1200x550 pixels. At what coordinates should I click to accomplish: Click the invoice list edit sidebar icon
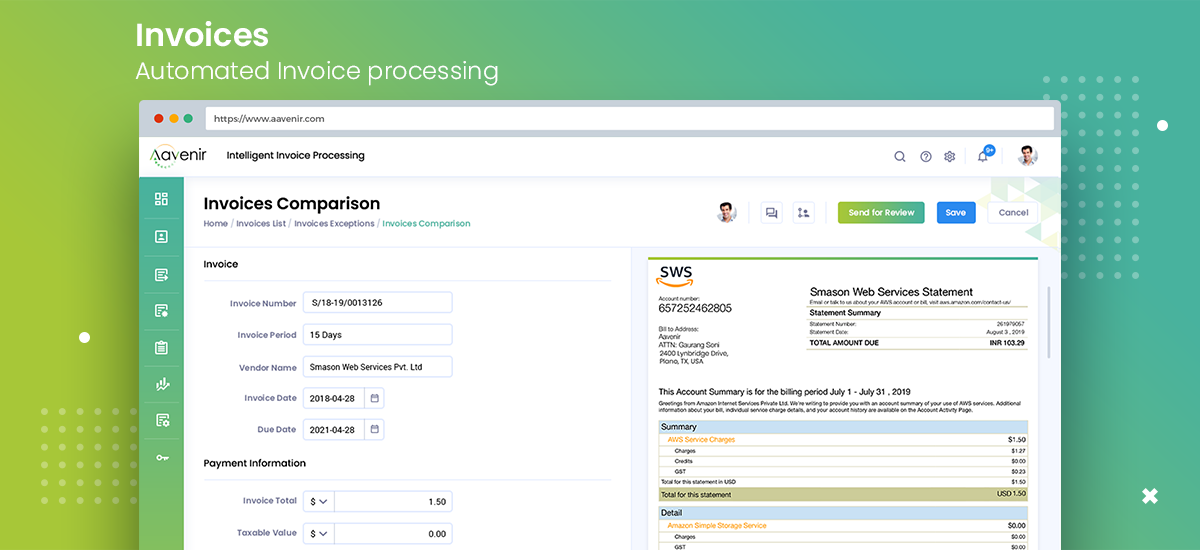(161, 274)
